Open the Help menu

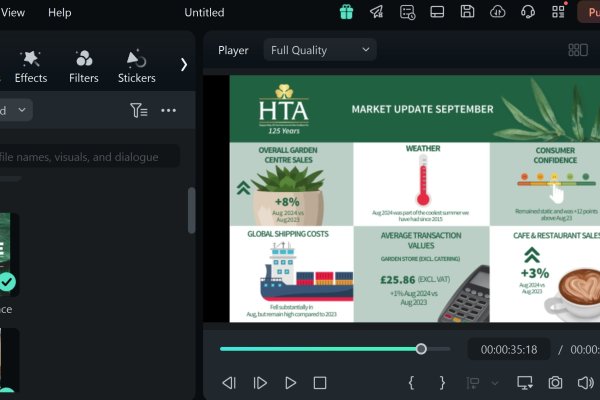(60, 13)
